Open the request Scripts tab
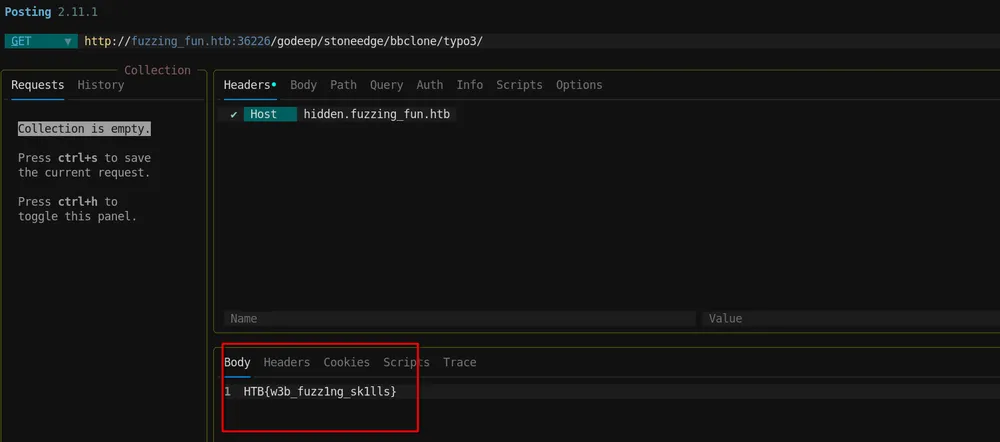 [x=519, y=85]
